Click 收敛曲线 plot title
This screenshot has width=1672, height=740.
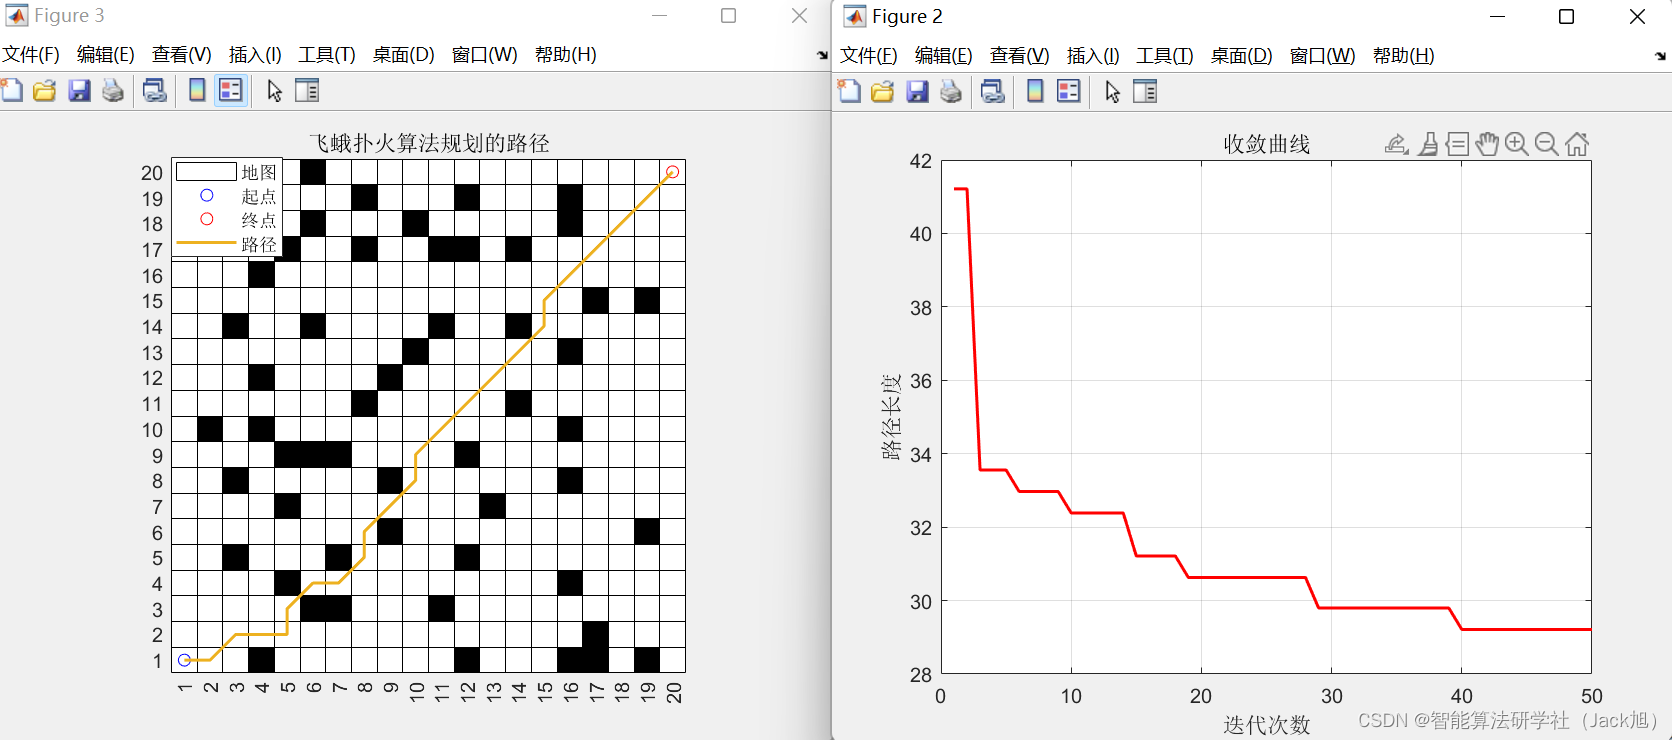tap(1267, 144)
